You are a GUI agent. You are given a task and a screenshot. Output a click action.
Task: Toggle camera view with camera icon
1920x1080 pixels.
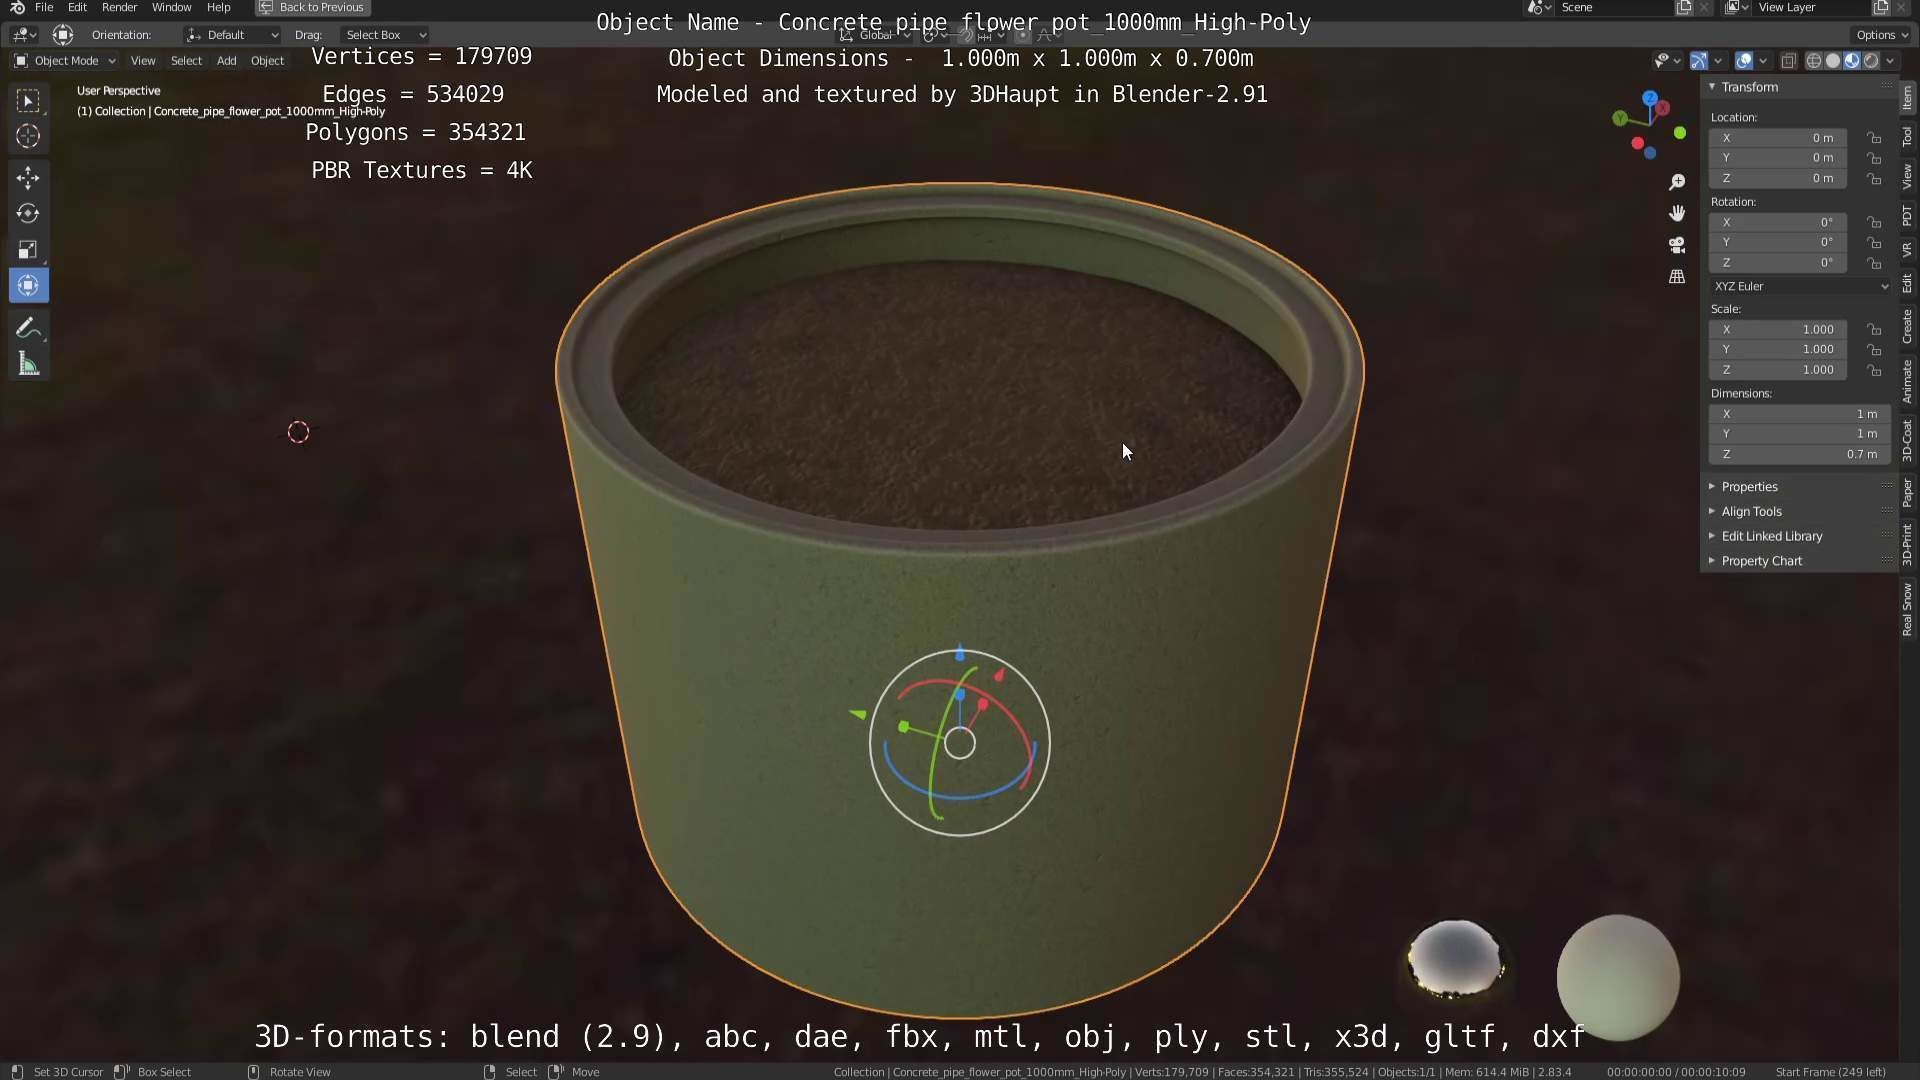click(x=1677, y=245)
